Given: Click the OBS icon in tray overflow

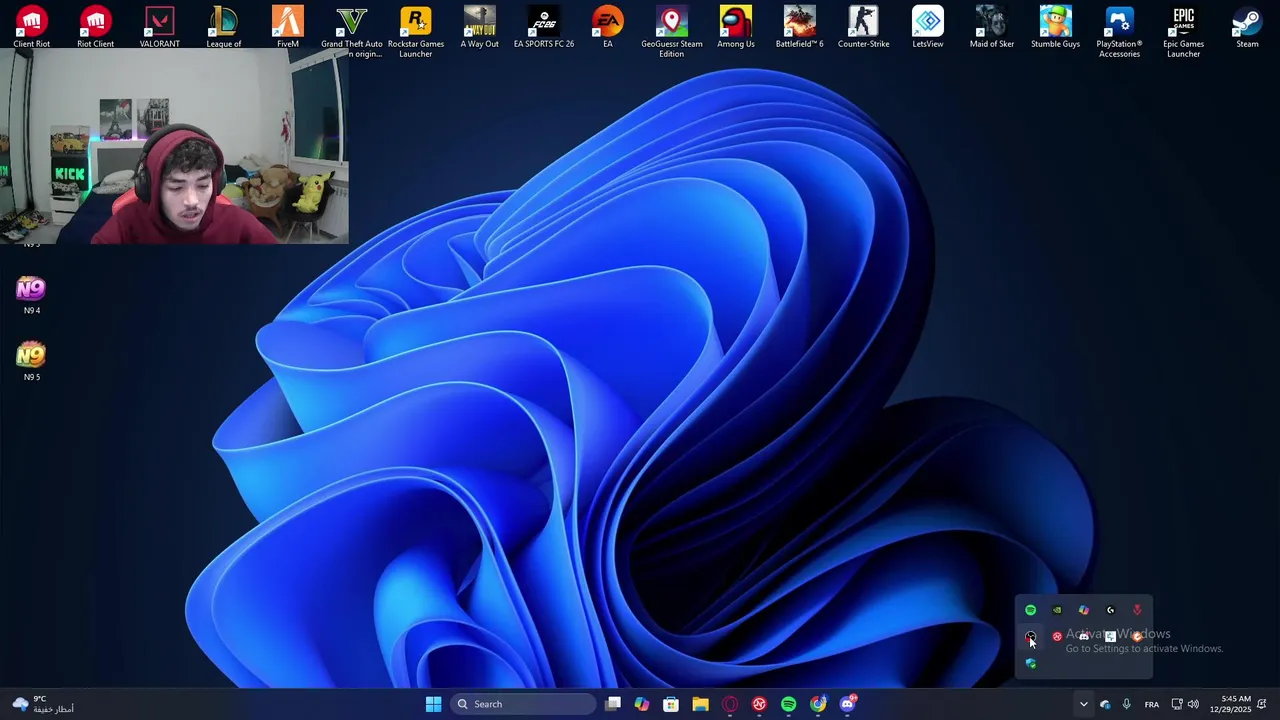Looking at the screenshot, I should click(x=1030, y=636).
